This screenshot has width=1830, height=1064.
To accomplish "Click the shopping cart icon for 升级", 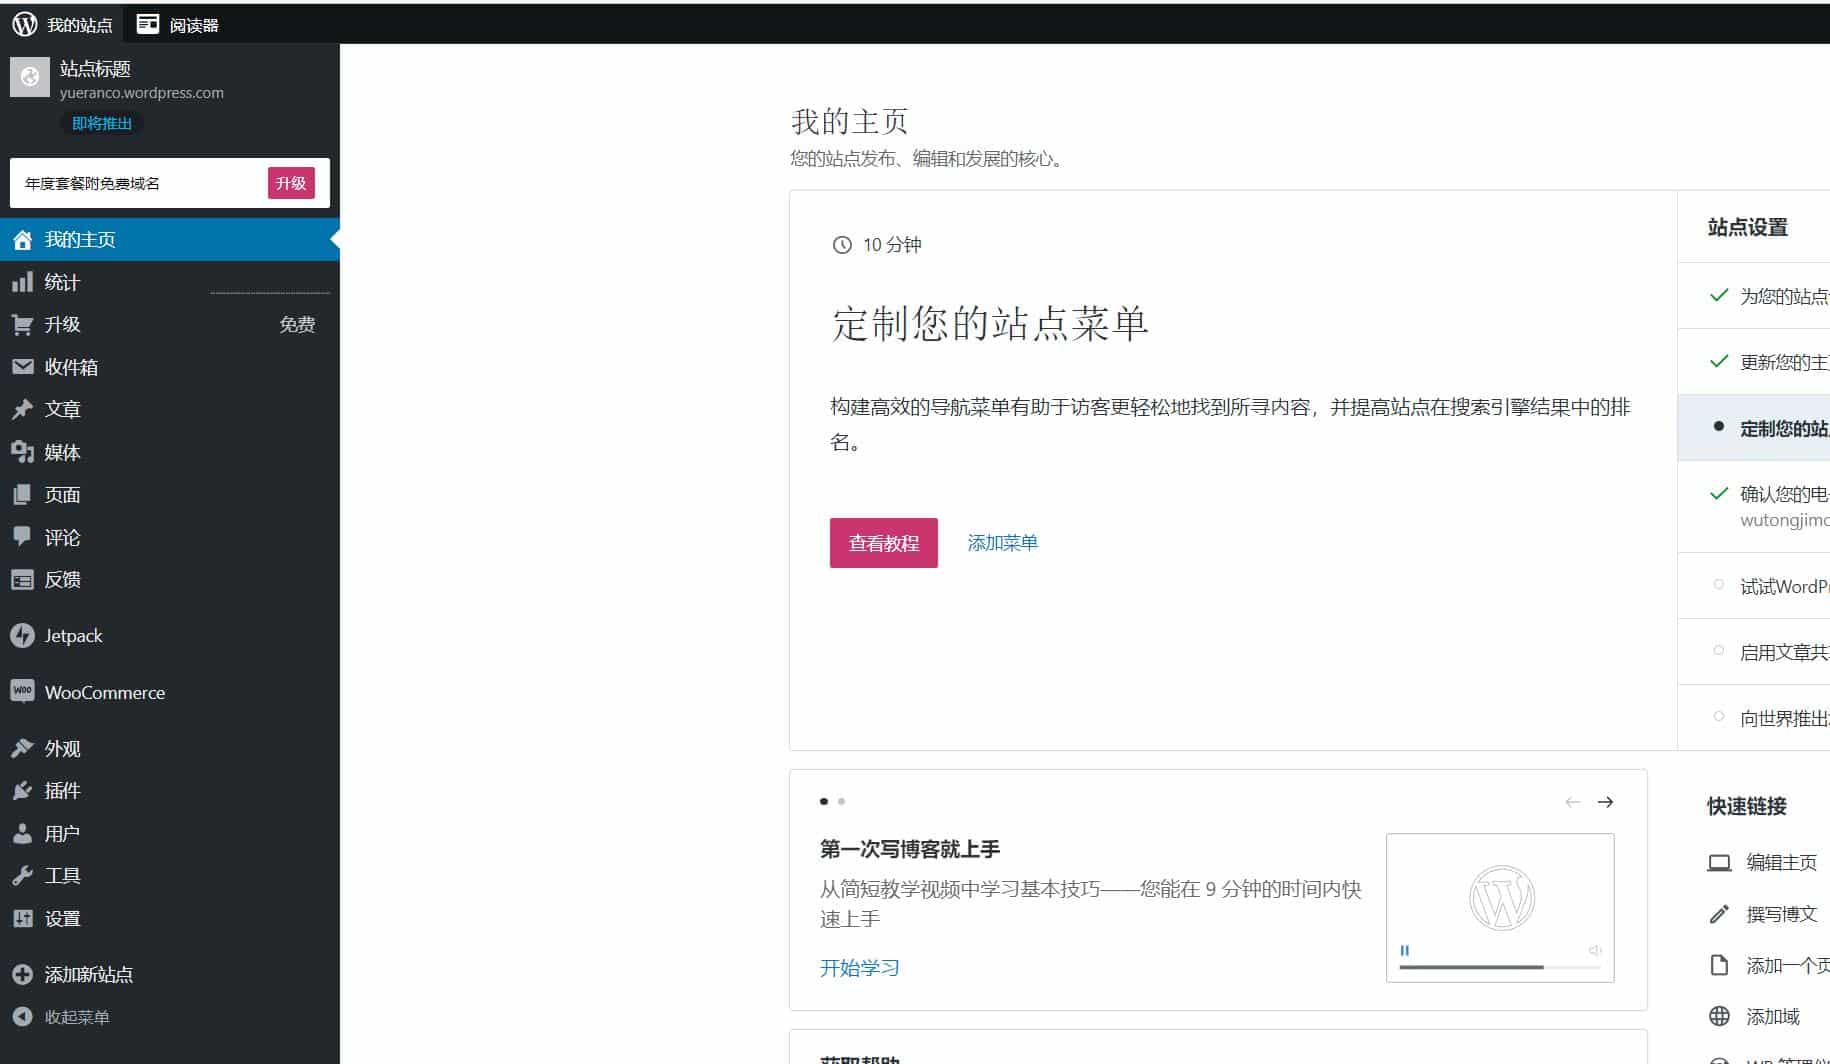I will pyautogui.click(x=22, y=325).
